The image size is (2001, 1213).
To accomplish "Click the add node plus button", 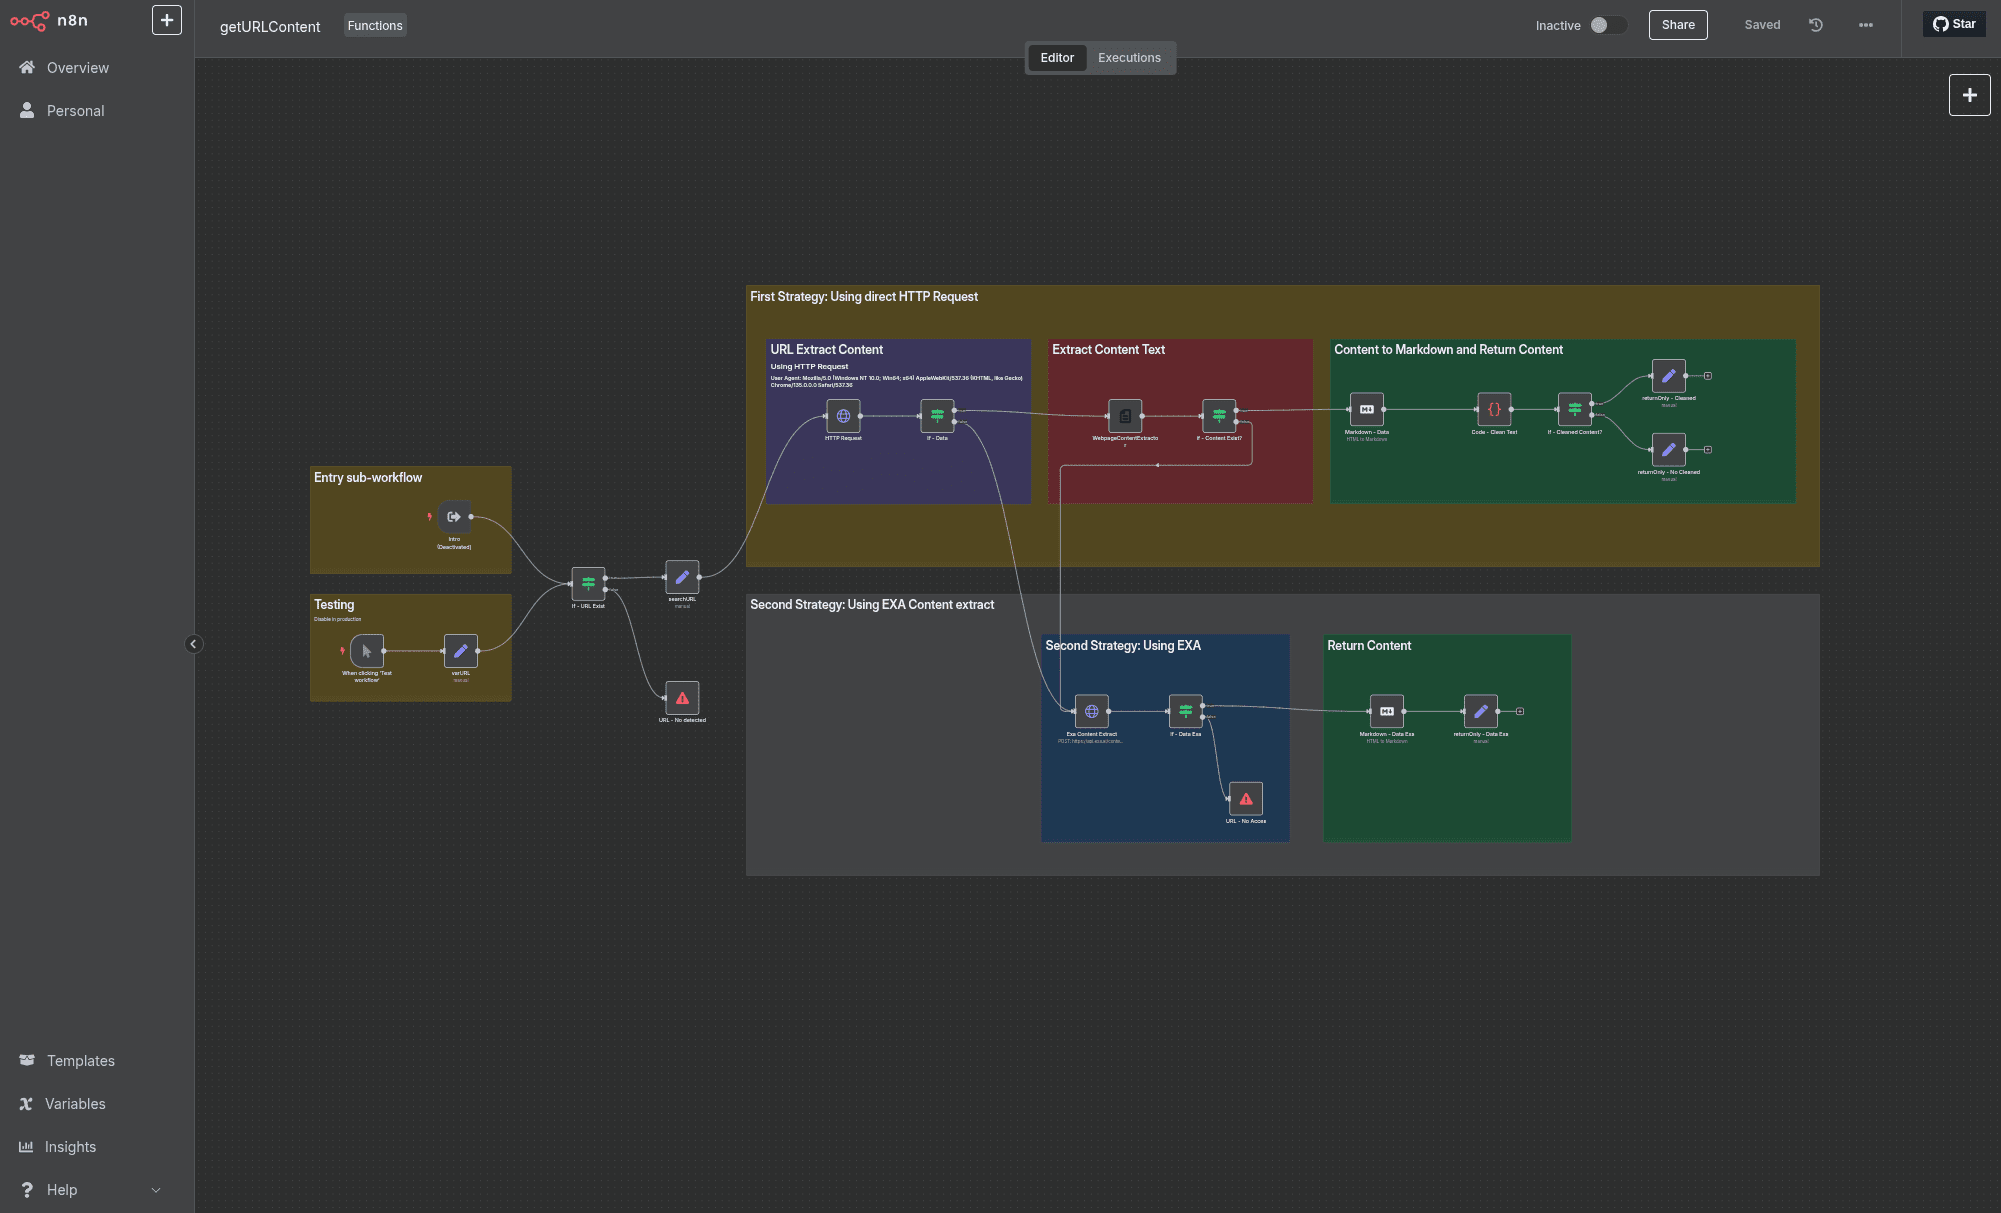I will point(1970,95).
